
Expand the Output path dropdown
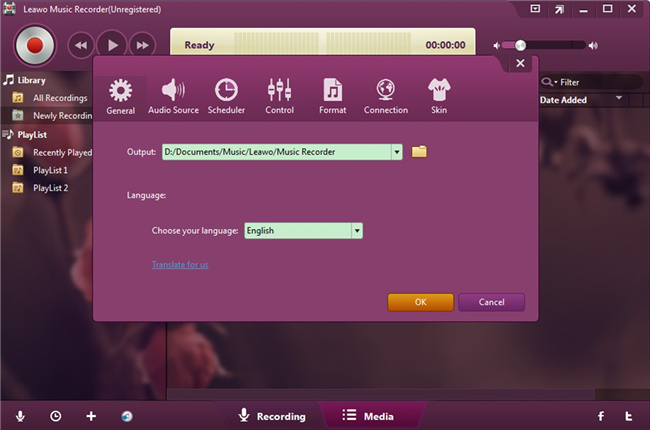pos(397,152)
